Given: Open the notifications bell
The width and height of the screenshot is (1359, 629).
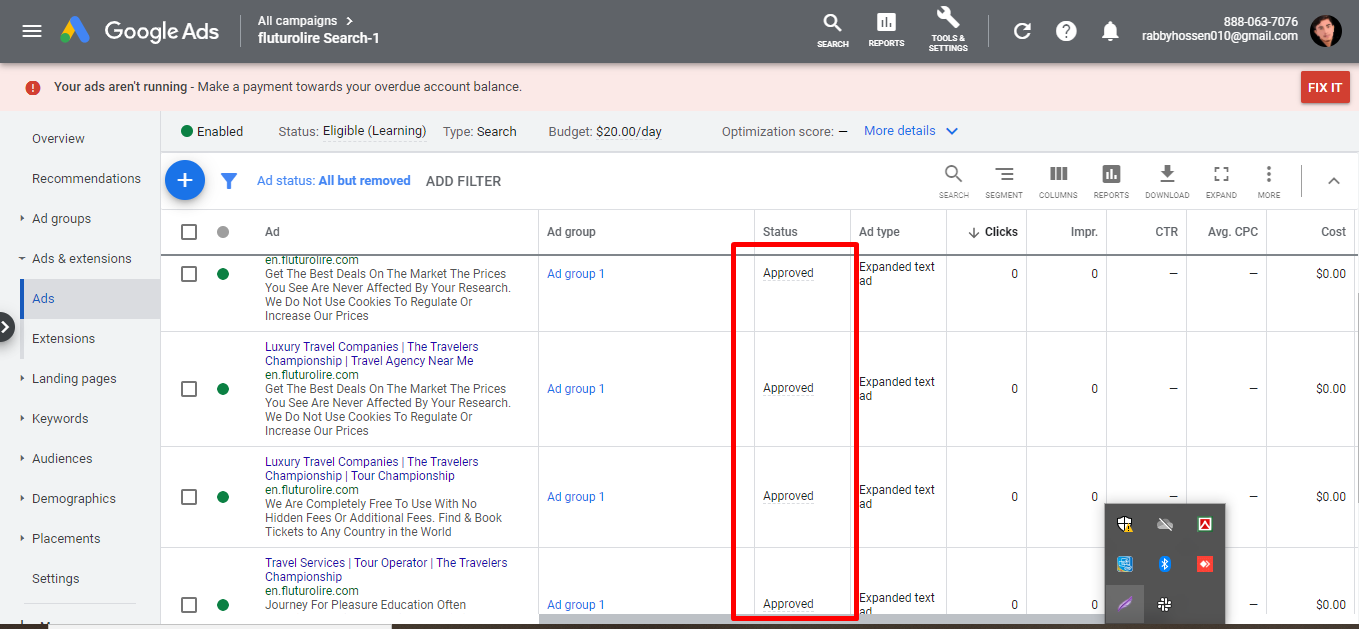Looking at the screenshot, I should [x=1110, y=31].
